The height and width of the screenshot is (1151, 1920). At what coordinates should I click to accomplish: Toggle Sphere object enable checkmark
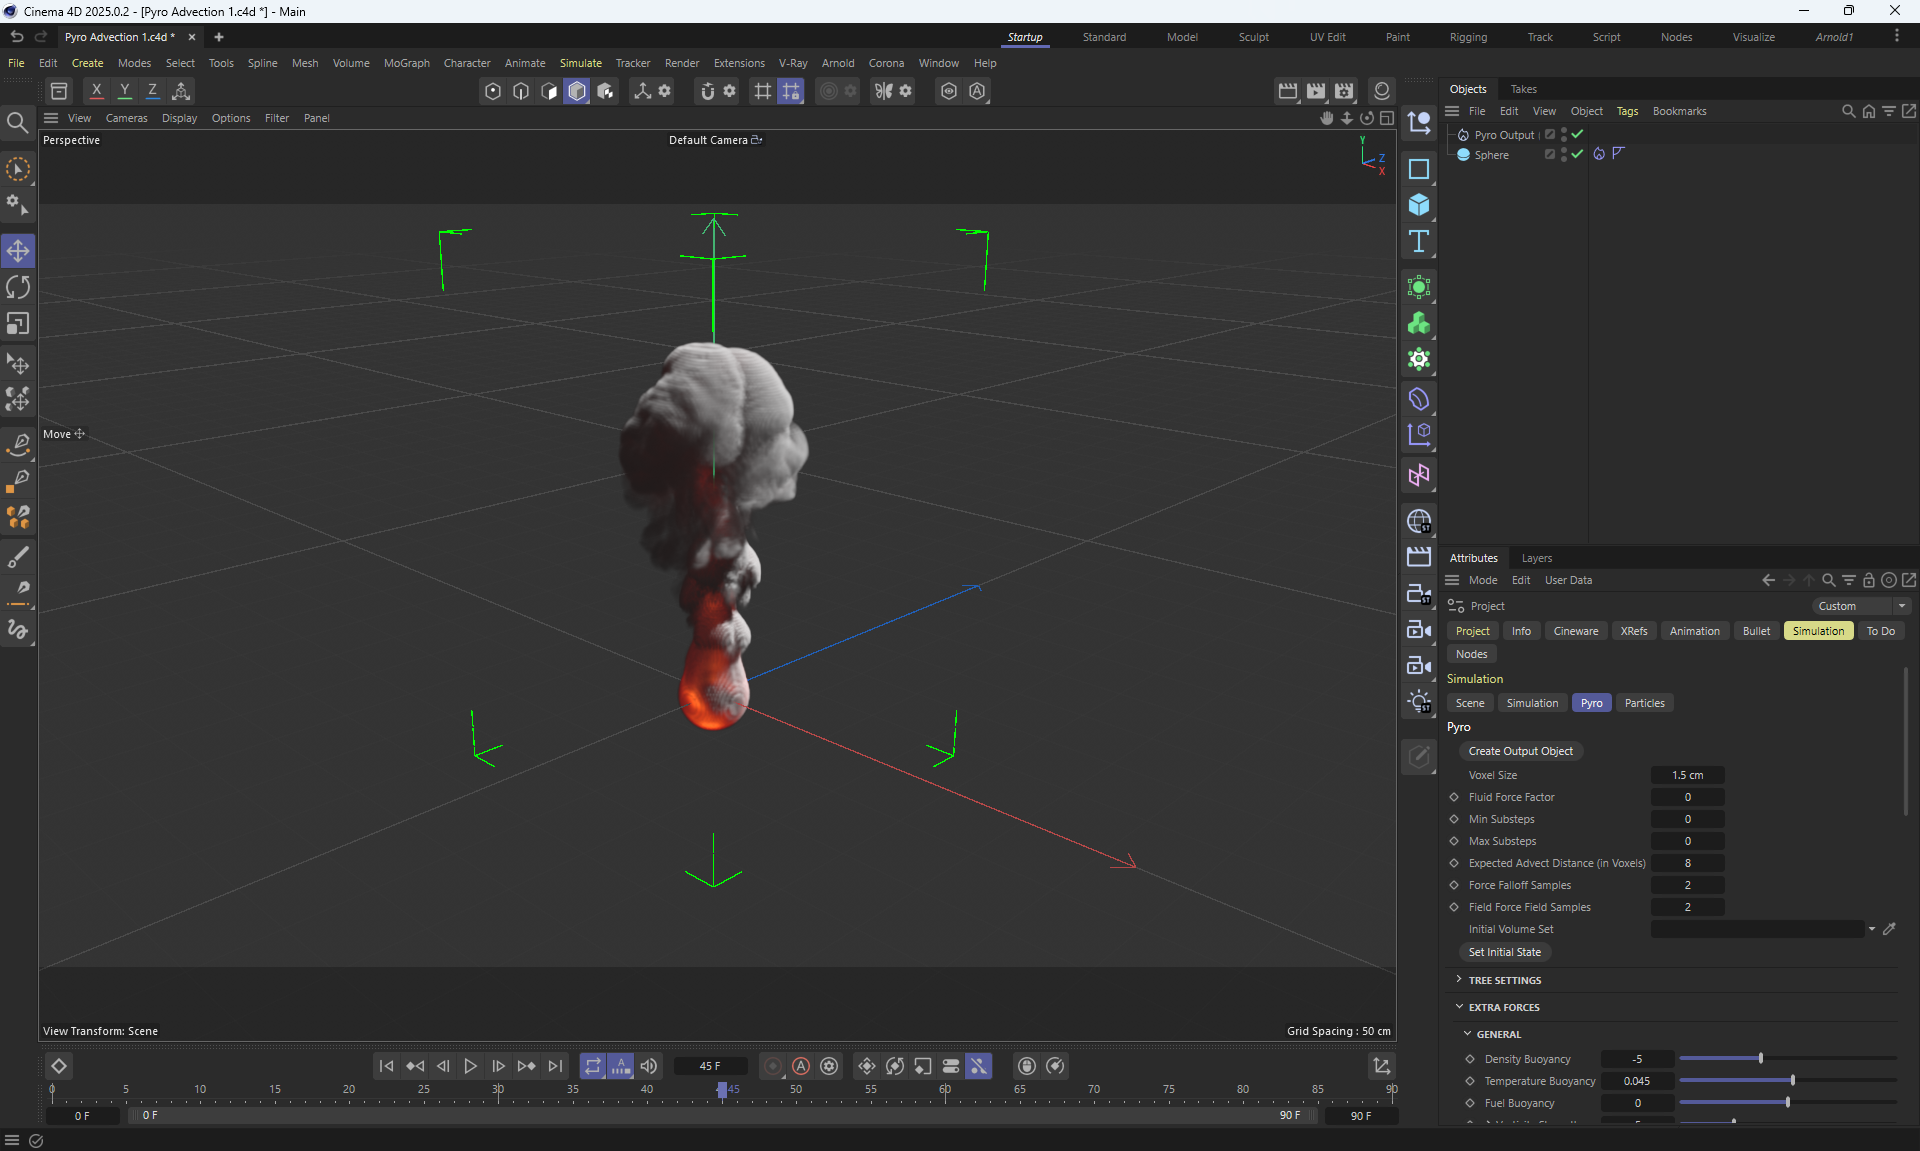(x=1577, y=154)
